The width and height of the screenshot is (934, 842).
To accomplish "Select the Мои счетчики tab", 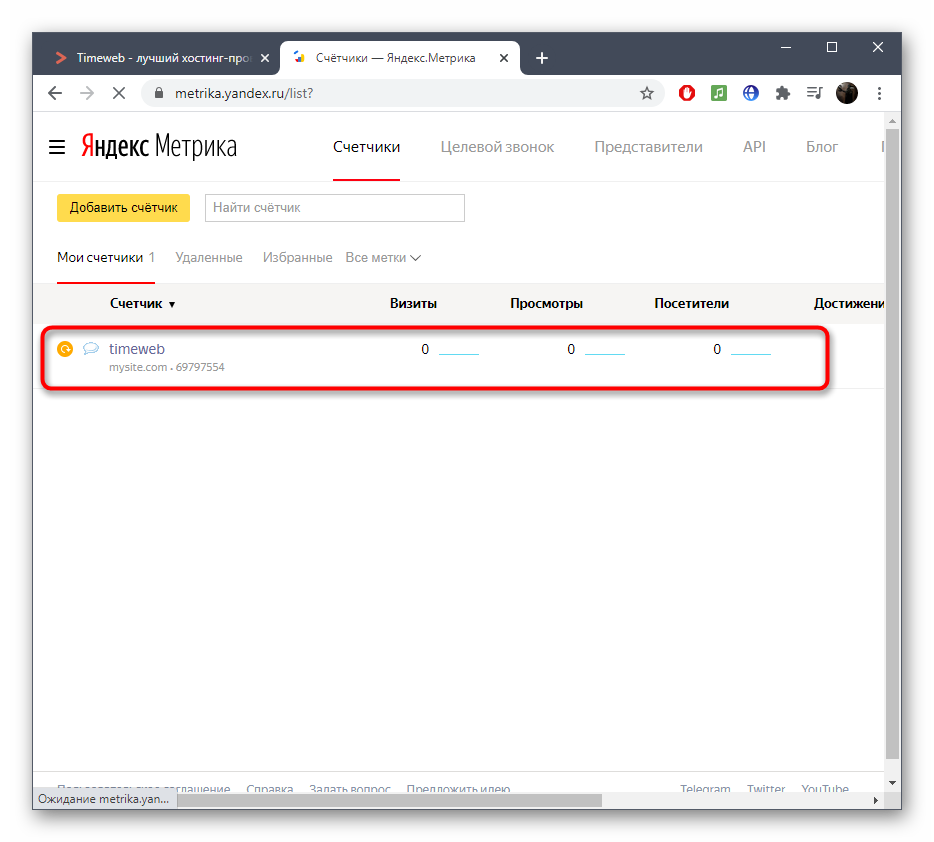I will pos(106,258).
